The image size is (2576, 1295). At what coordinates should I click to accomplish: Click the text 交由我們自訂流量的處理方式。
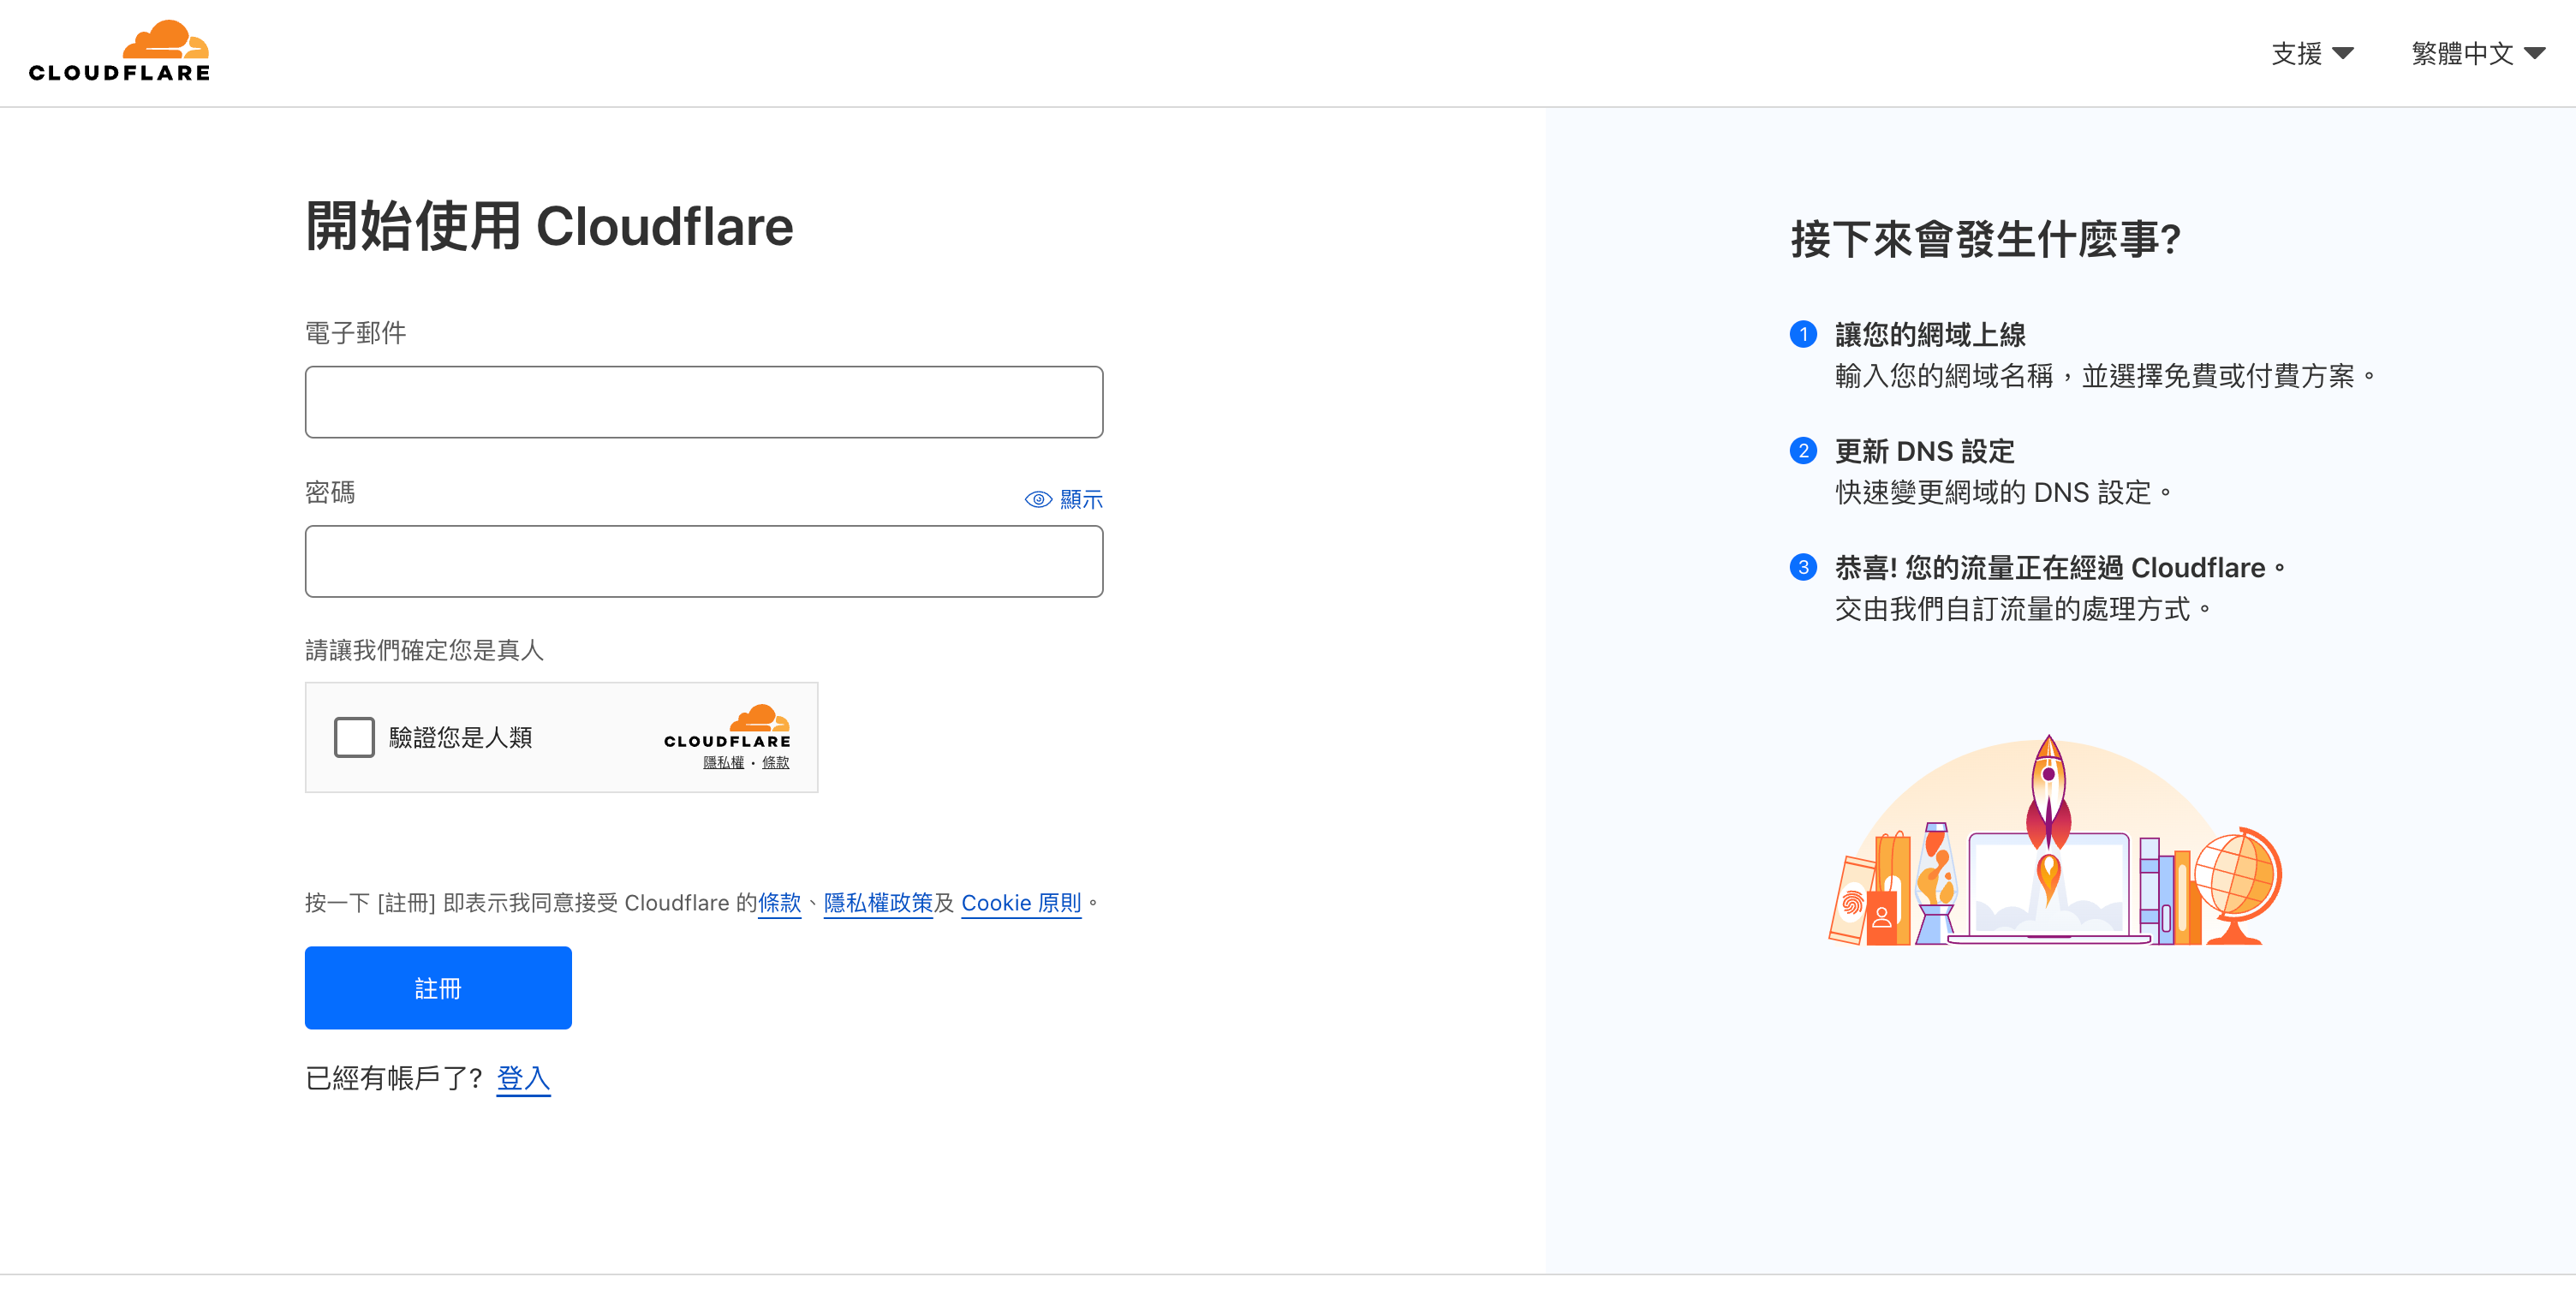point(2022,609)
